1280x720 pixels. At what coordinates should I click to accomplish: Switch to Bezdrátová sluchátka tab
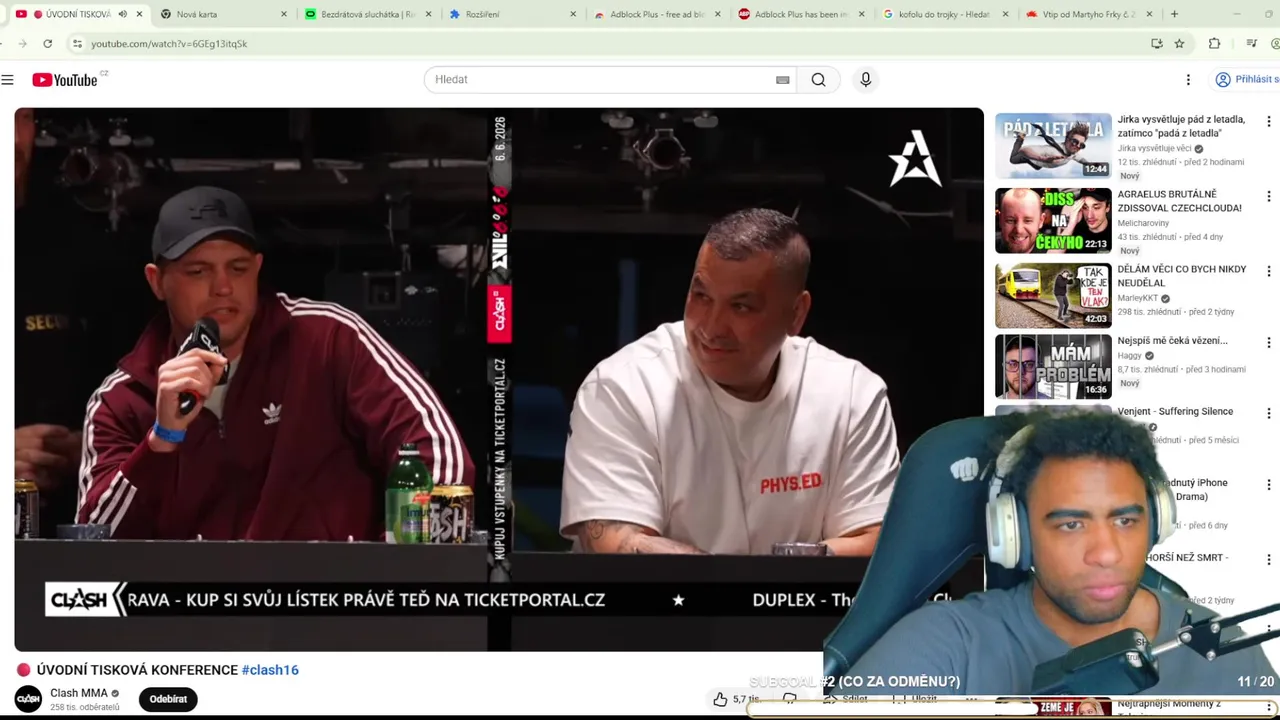point(366,14)
